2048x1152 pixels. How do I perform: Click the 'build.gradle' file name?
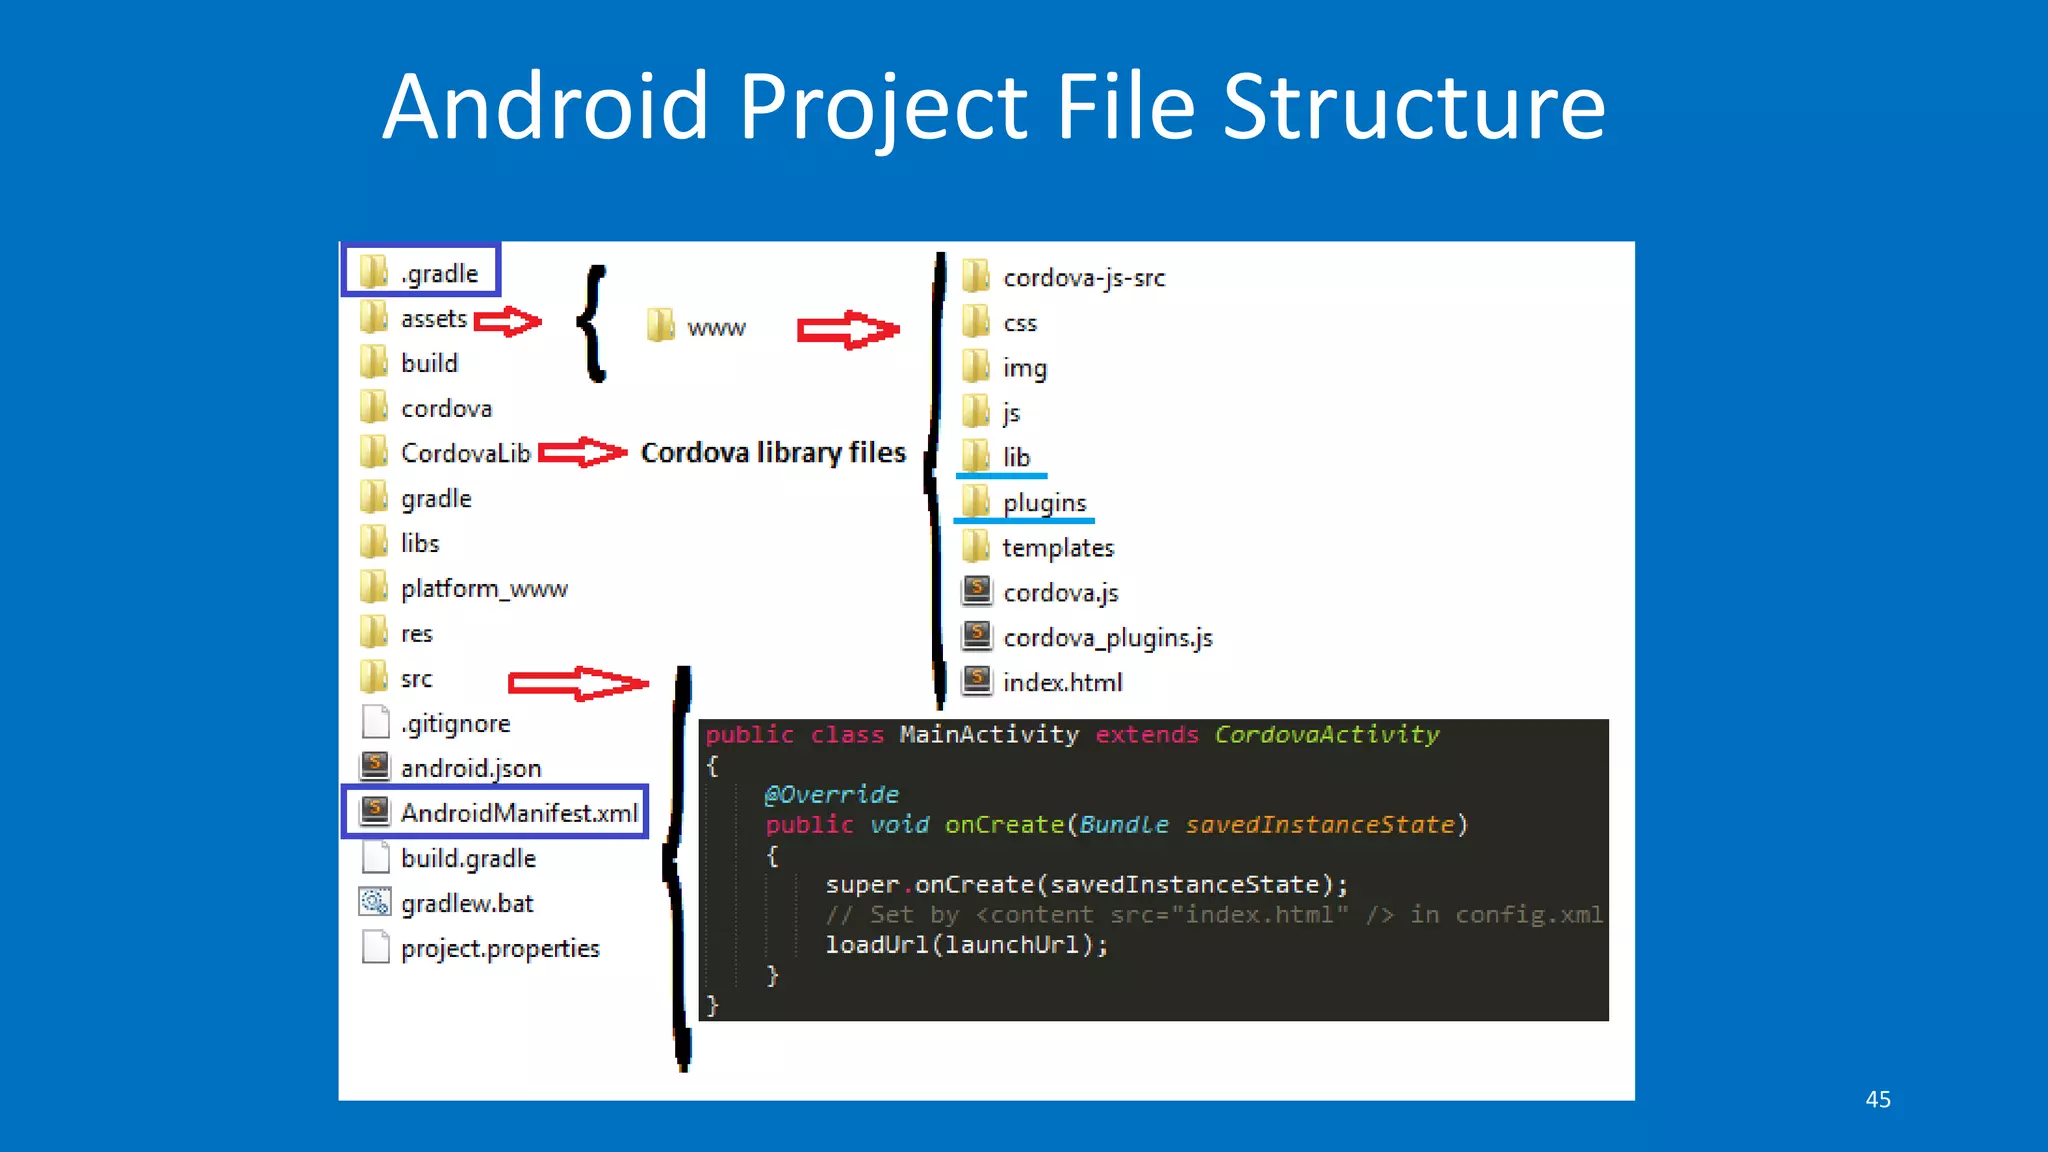(x=468, y=859)
